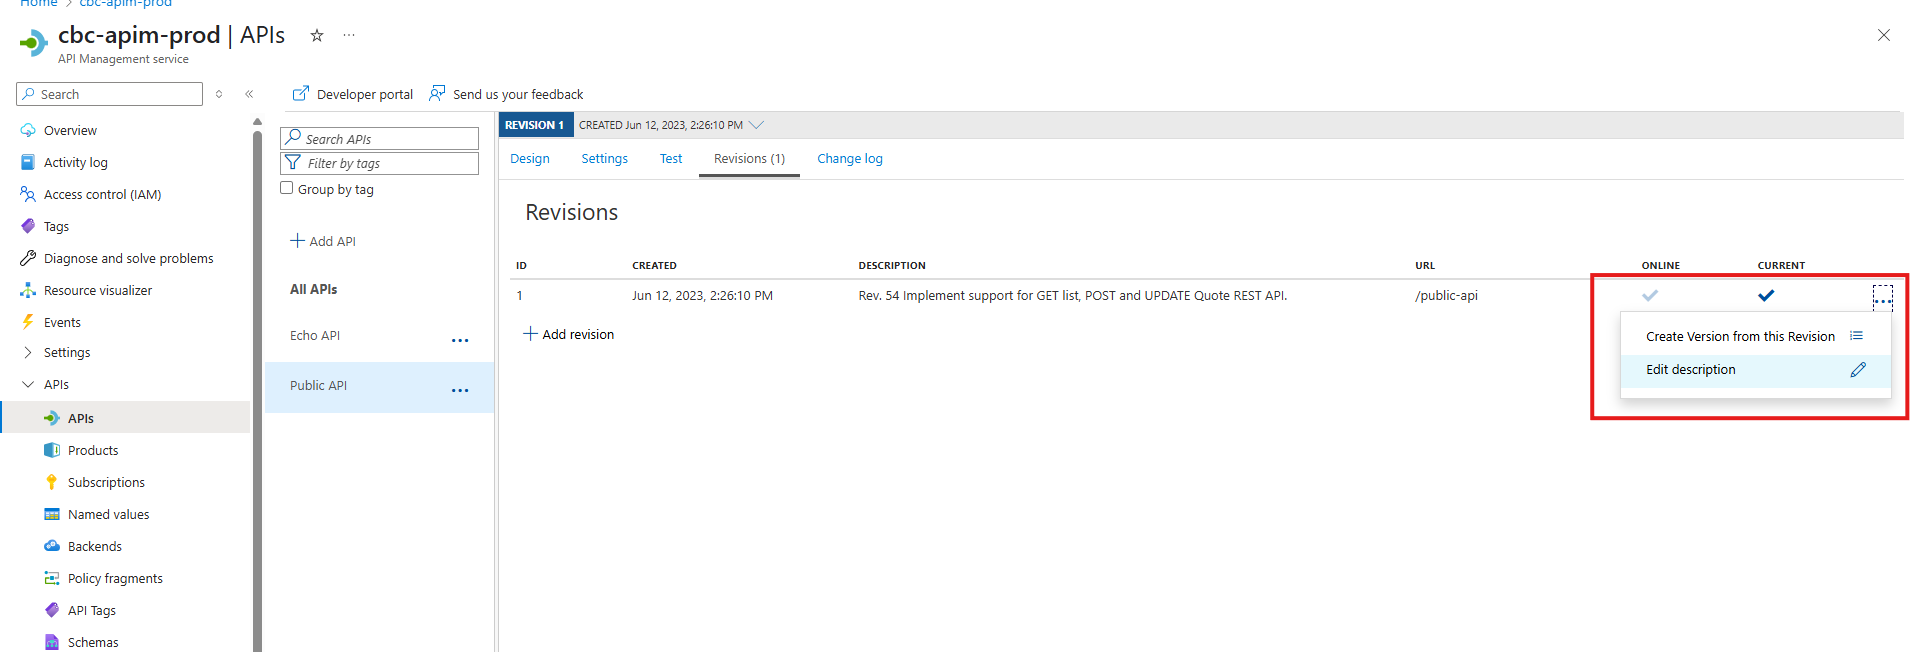Choose Edit description from context menu
Screen dimensions: 1910x652
click(1690, 370)
